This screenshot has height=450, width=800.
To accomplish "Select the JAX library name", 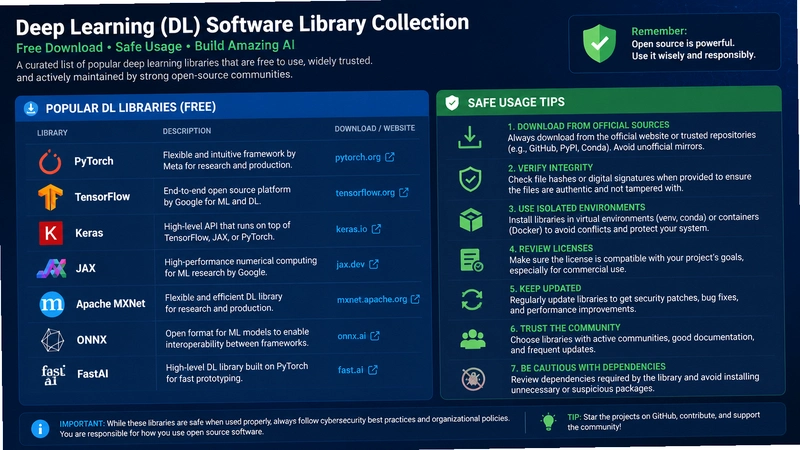I will [x=86, y=268].
